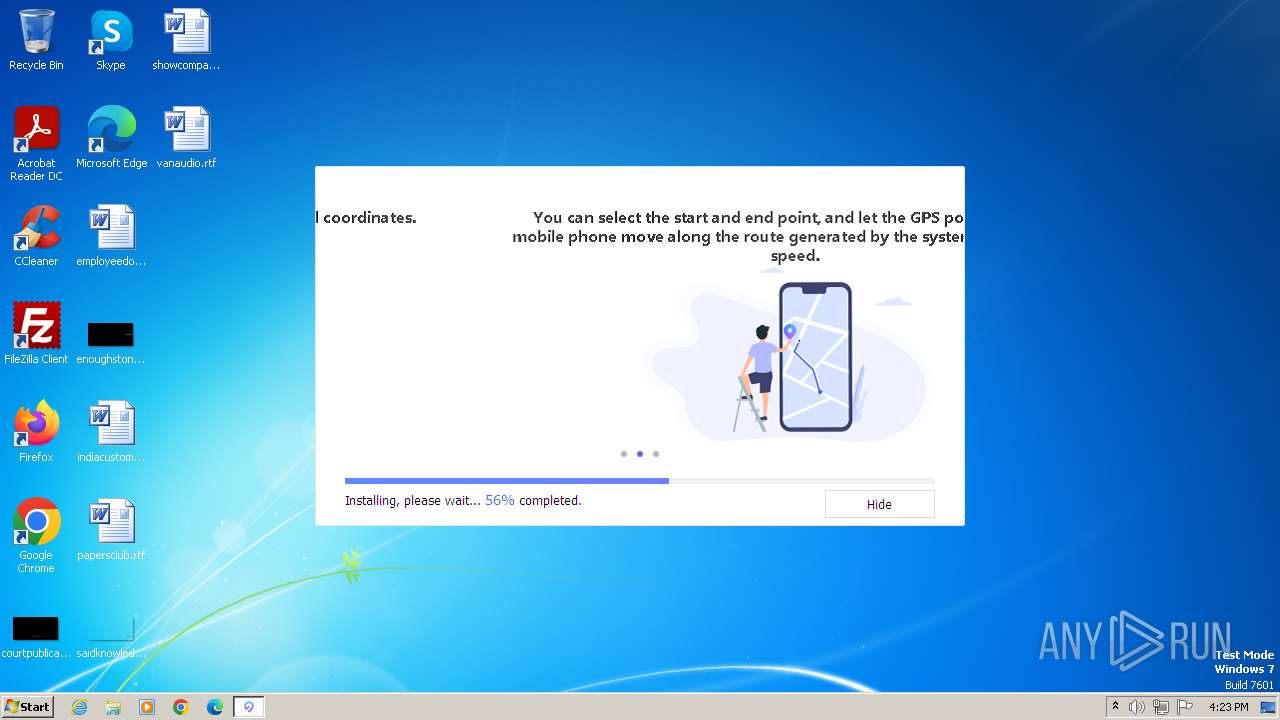1280x720 pixels.
Task: Select the papersclub.rtf file
Action: [111, 530]
